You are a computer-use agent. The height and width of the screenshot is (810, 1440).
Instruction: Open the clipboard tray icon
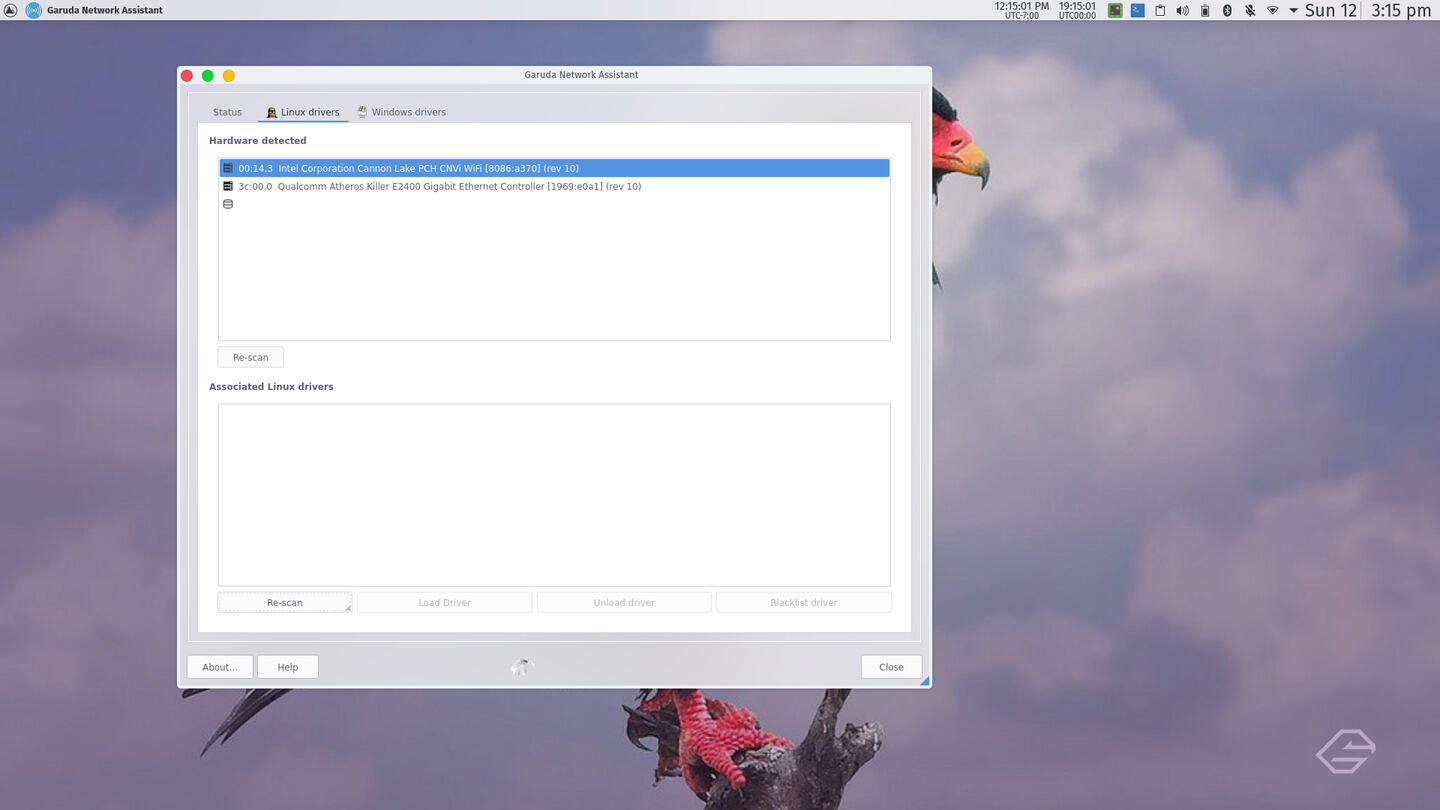click(1160, 10)
